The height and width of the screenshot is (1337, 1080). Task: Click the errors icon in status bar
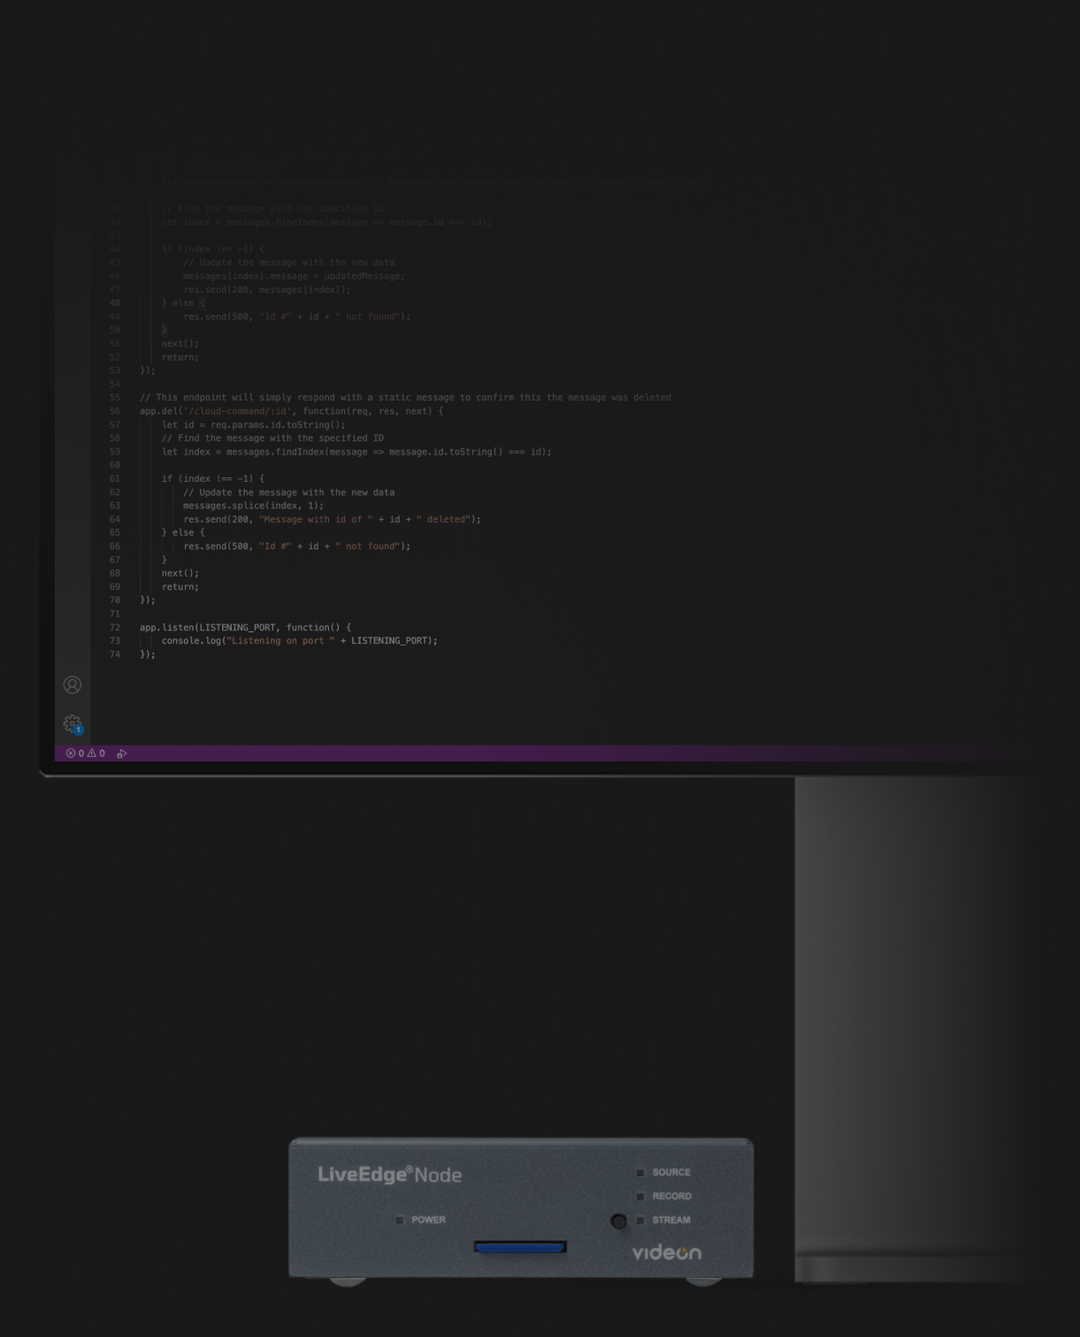point(70,752)
